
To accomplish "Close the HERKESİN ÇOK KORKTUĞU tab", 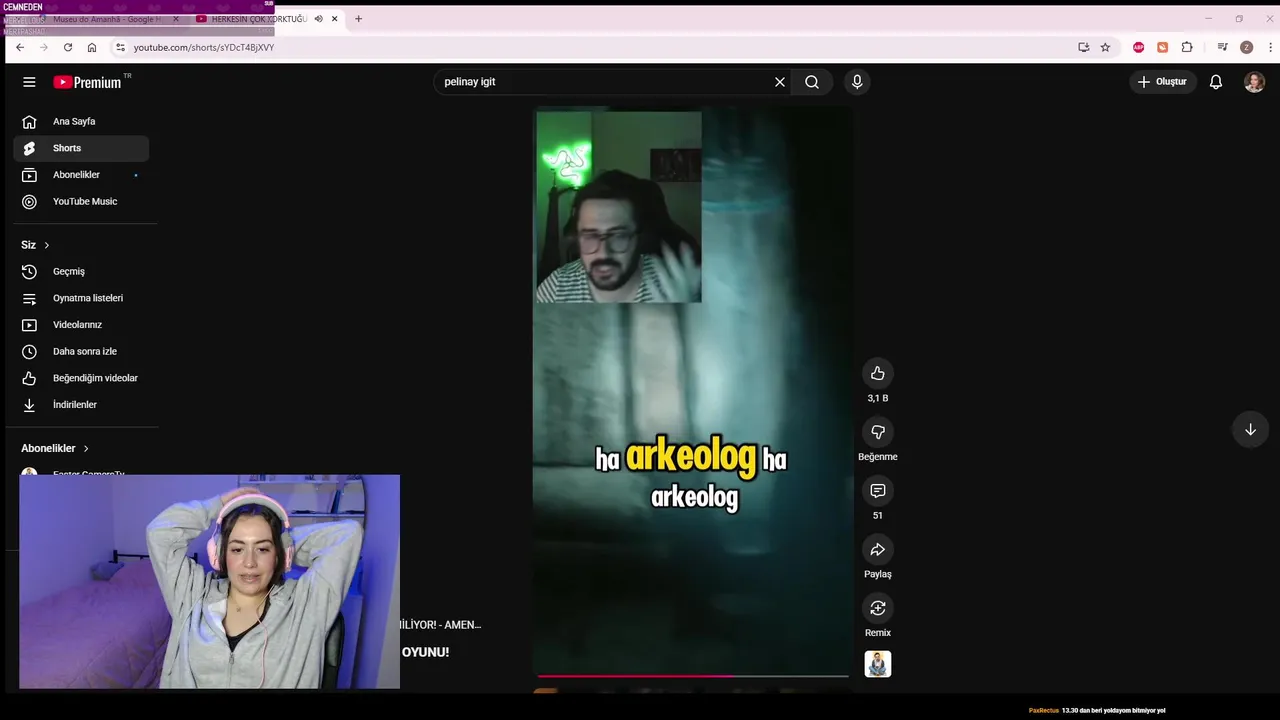I will pyautogui.click(x=335, y=19).
